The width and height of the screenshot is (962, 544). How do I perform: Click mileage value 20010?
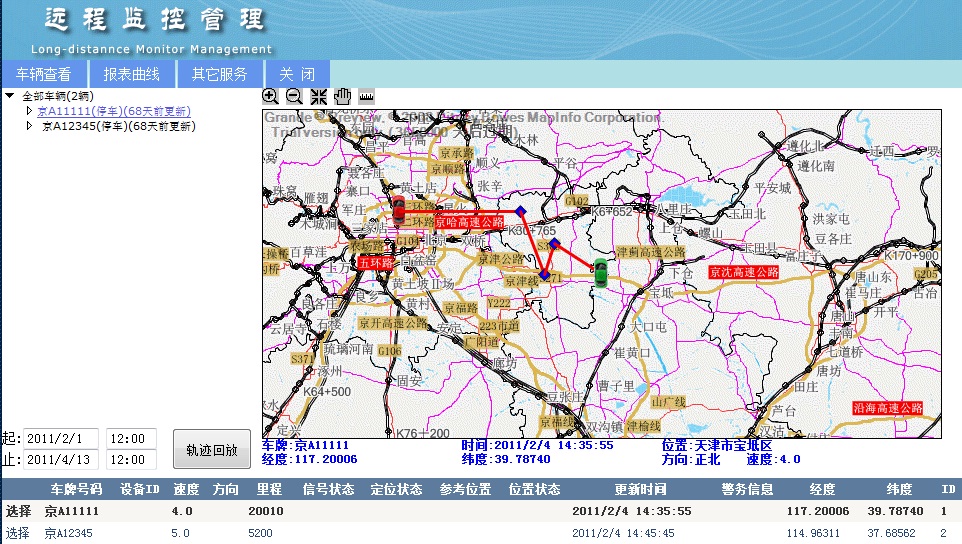[266, 511]
